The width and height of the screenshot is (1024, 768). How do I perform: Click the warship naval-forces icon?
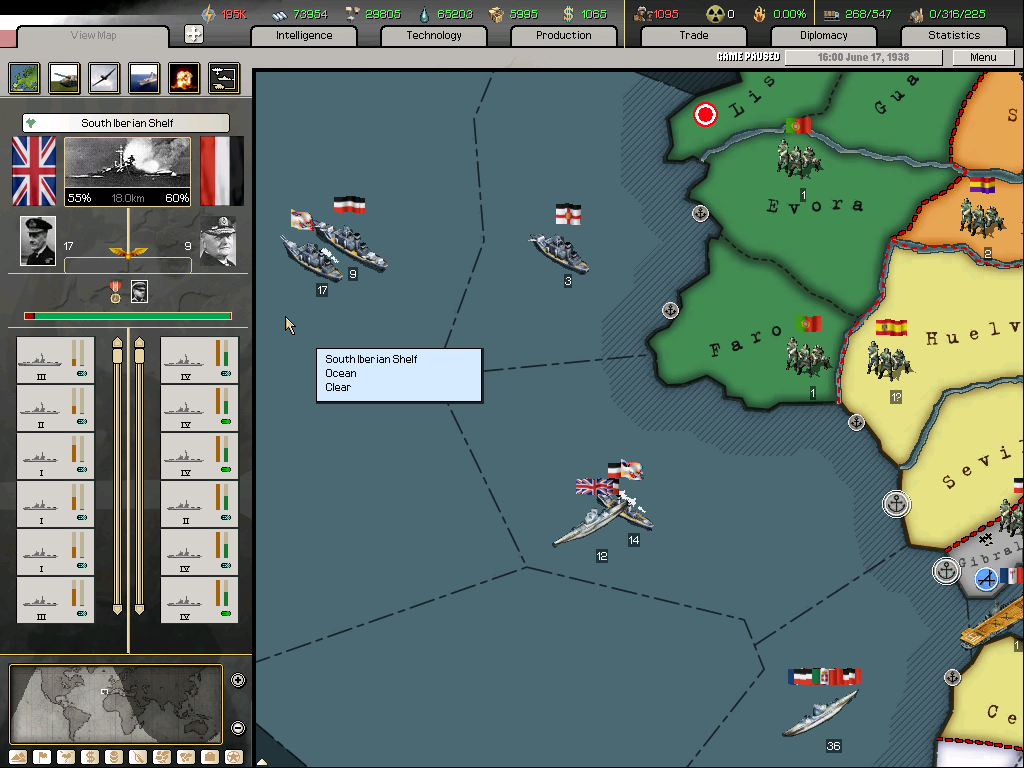pos(143,77)
